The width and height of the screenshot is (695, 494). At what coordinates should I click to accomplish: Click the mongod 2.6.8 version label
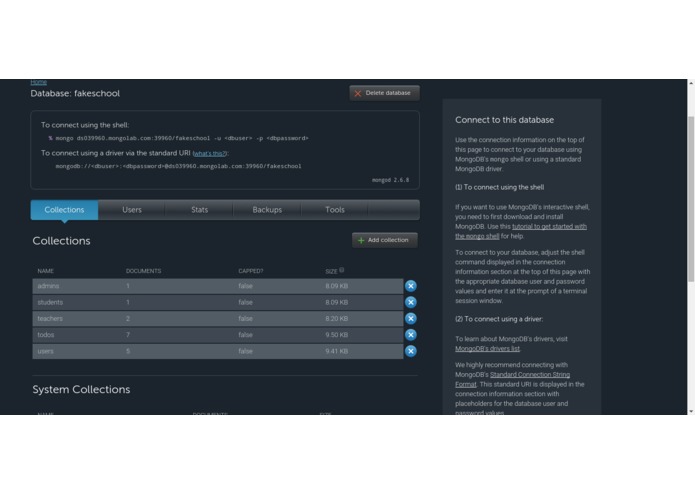(390, 180)
